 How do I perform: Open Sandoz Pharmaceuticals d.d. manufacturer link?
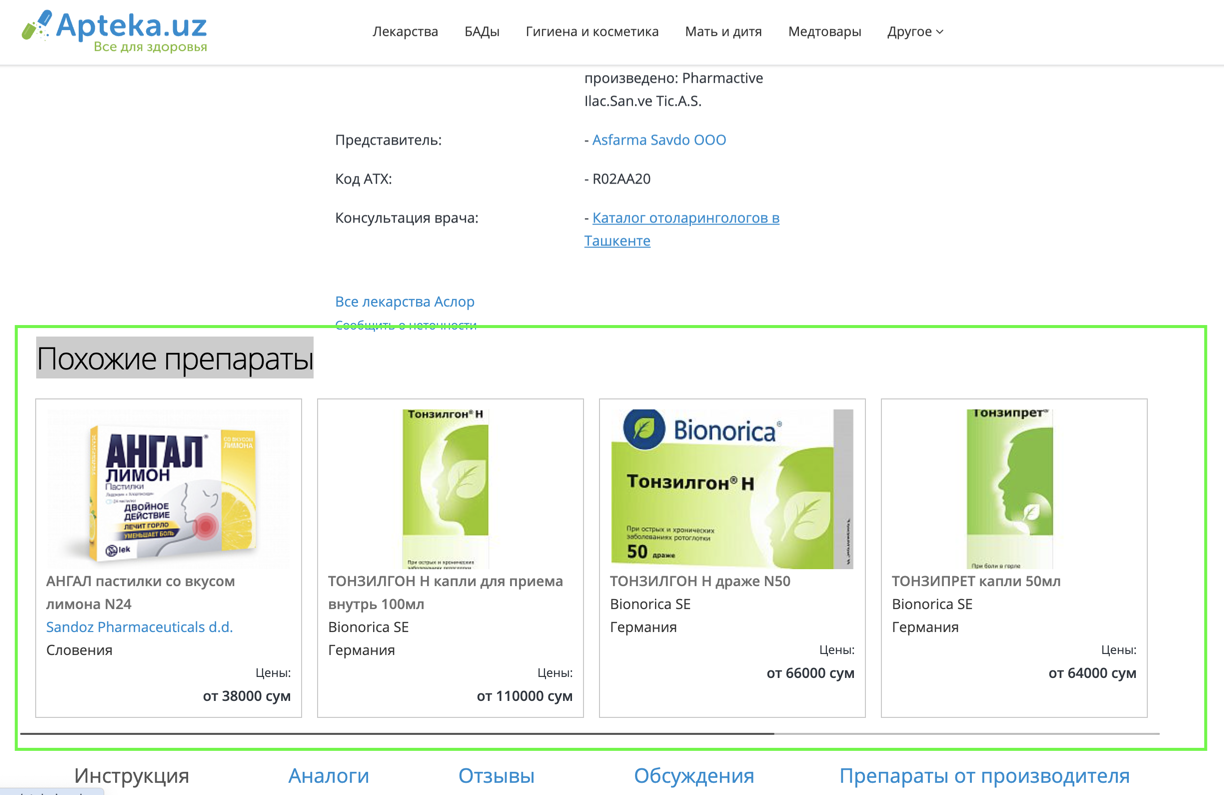[139, 627]
